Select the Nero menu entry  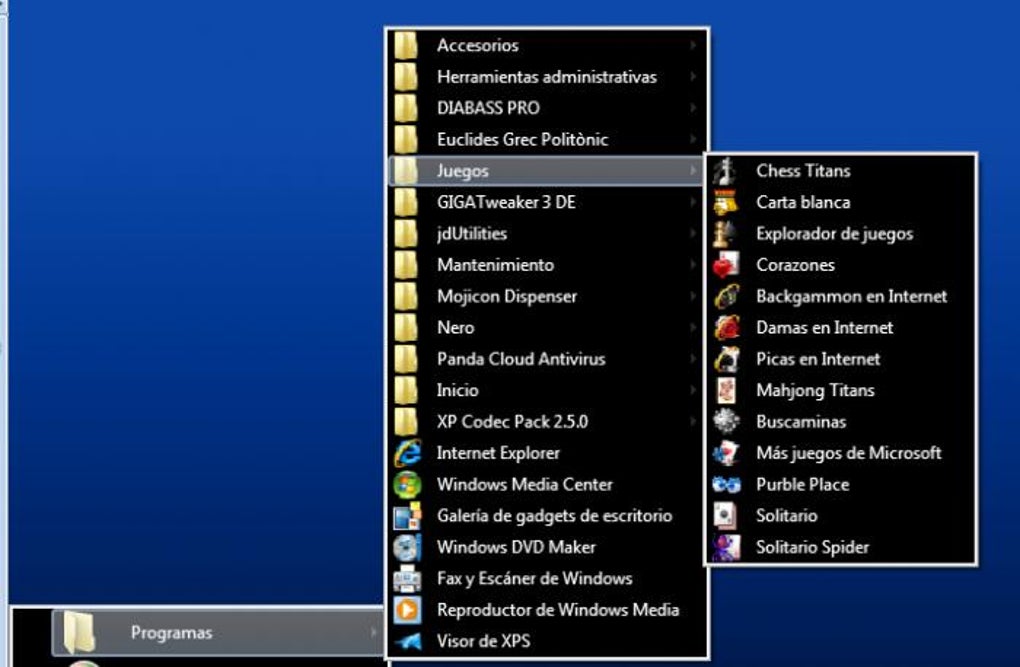point(453,327)
